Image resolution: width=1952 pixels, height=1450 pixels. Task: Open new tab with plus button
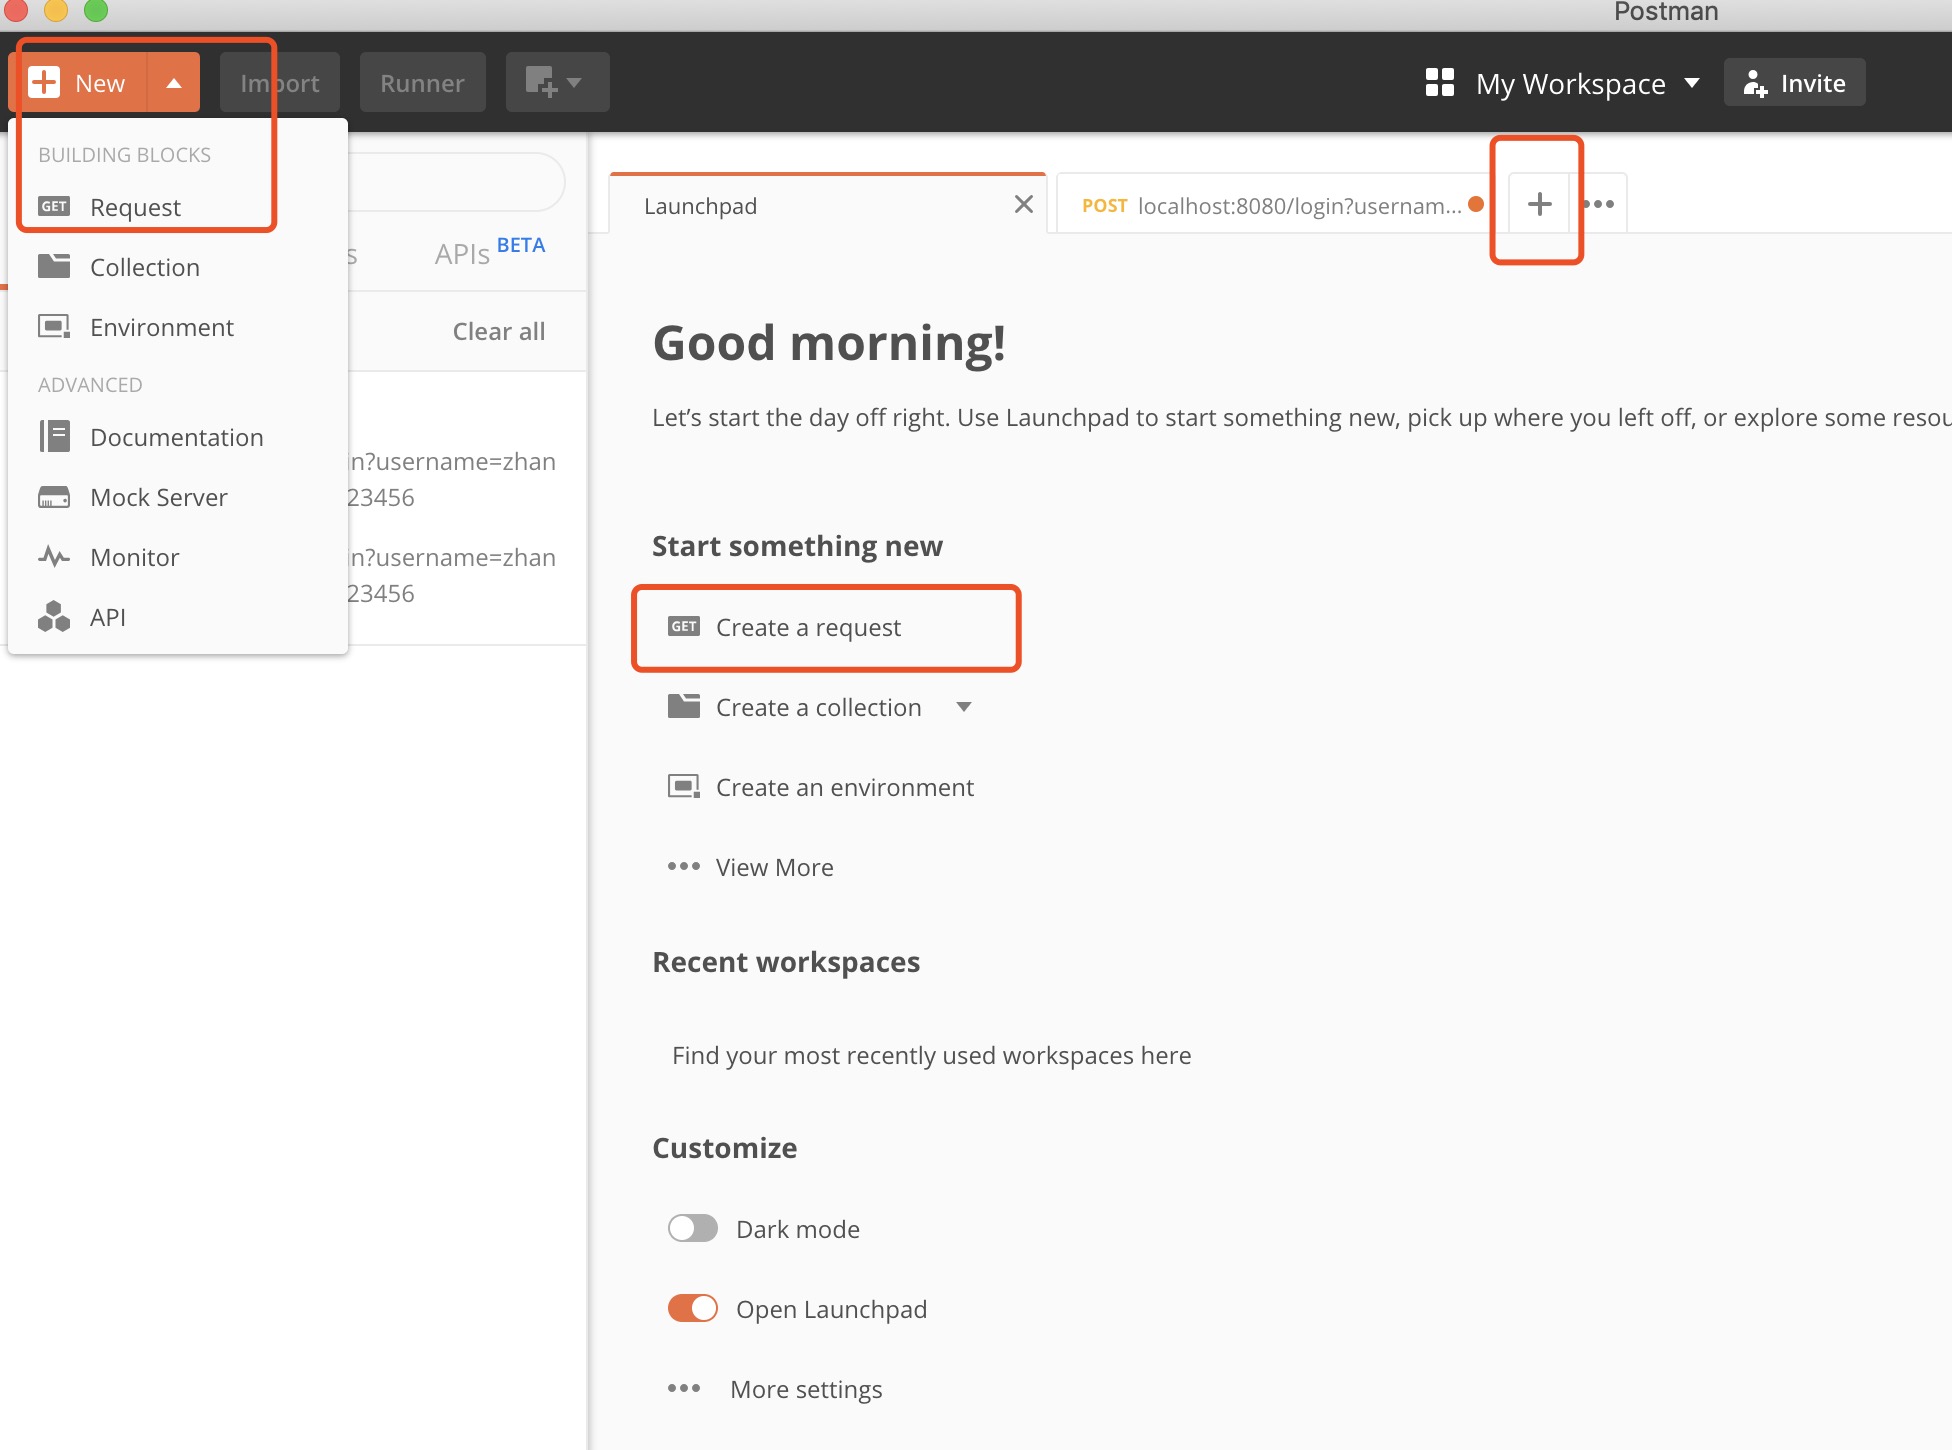click(1538, 203)
